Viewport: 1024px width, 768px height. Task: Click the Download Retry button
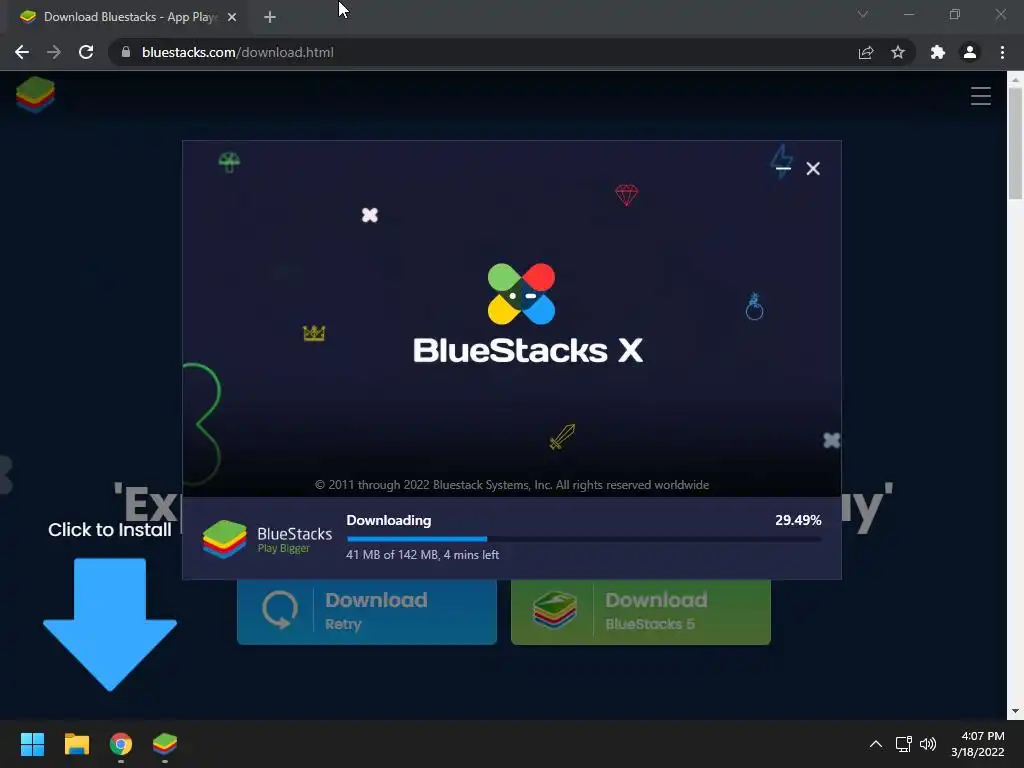367,611
